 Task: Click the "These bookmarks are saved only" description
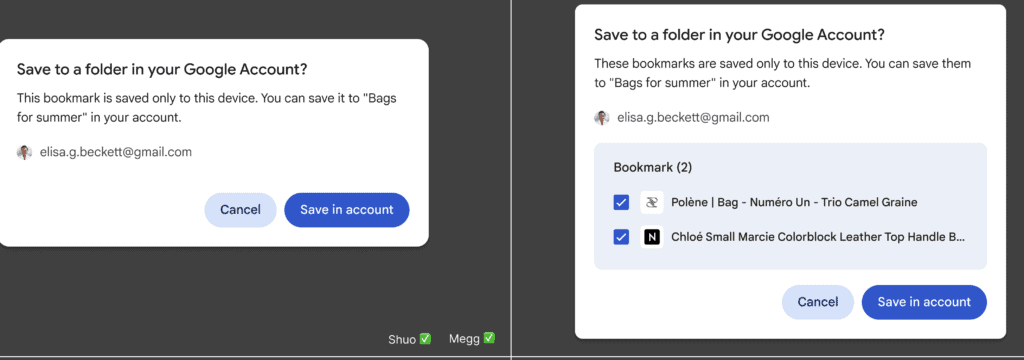pyautogui.click(x=782, y=74)
